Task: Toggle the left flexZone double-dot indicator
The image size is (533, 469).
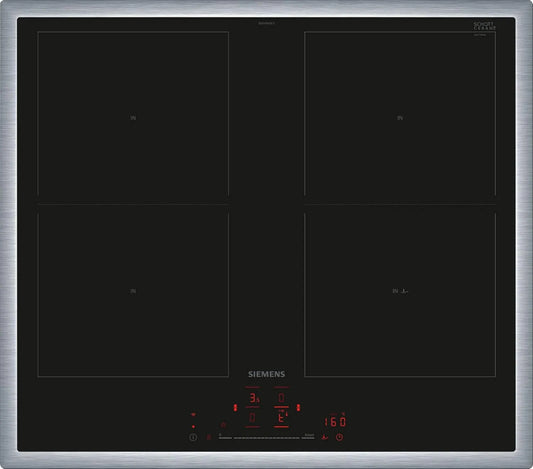Action: (235, 407)
